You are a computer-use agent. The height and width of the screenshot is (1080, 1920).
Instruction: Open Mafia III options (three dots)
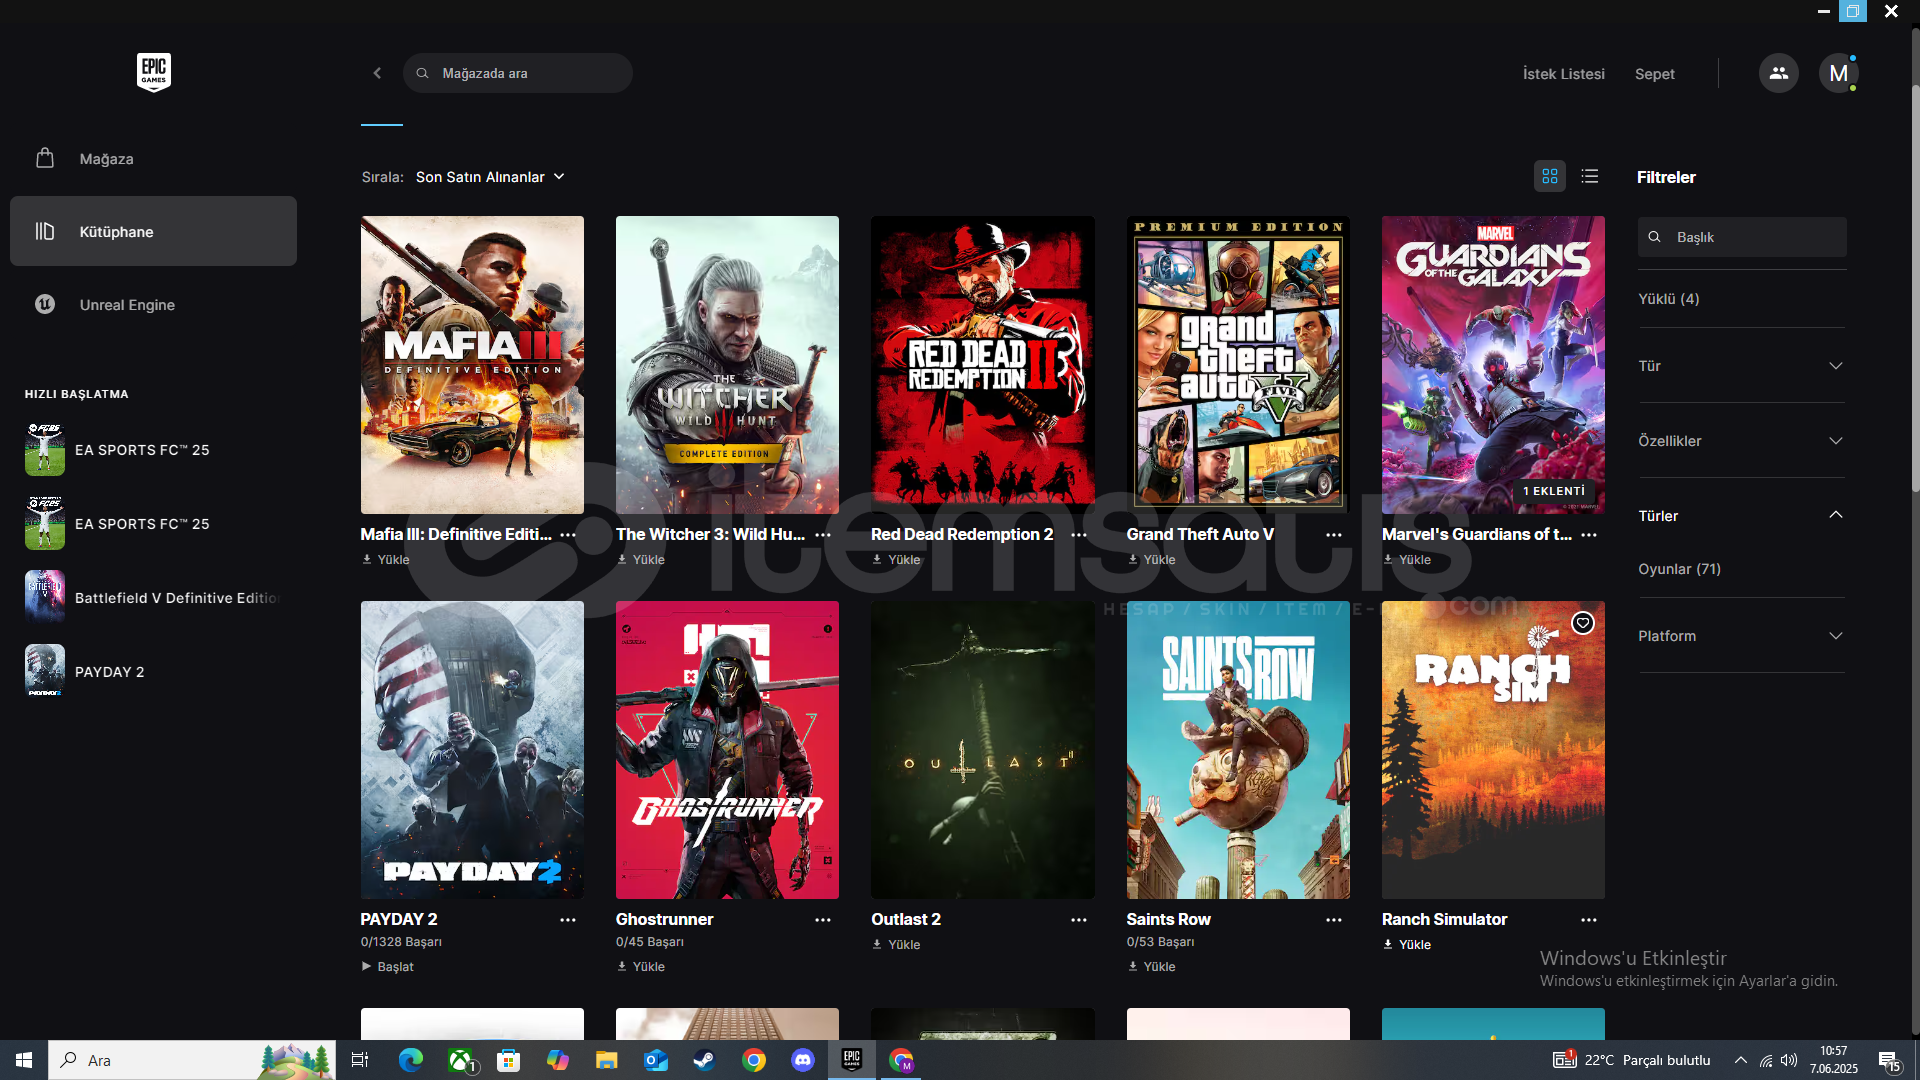tap(568, 535)
